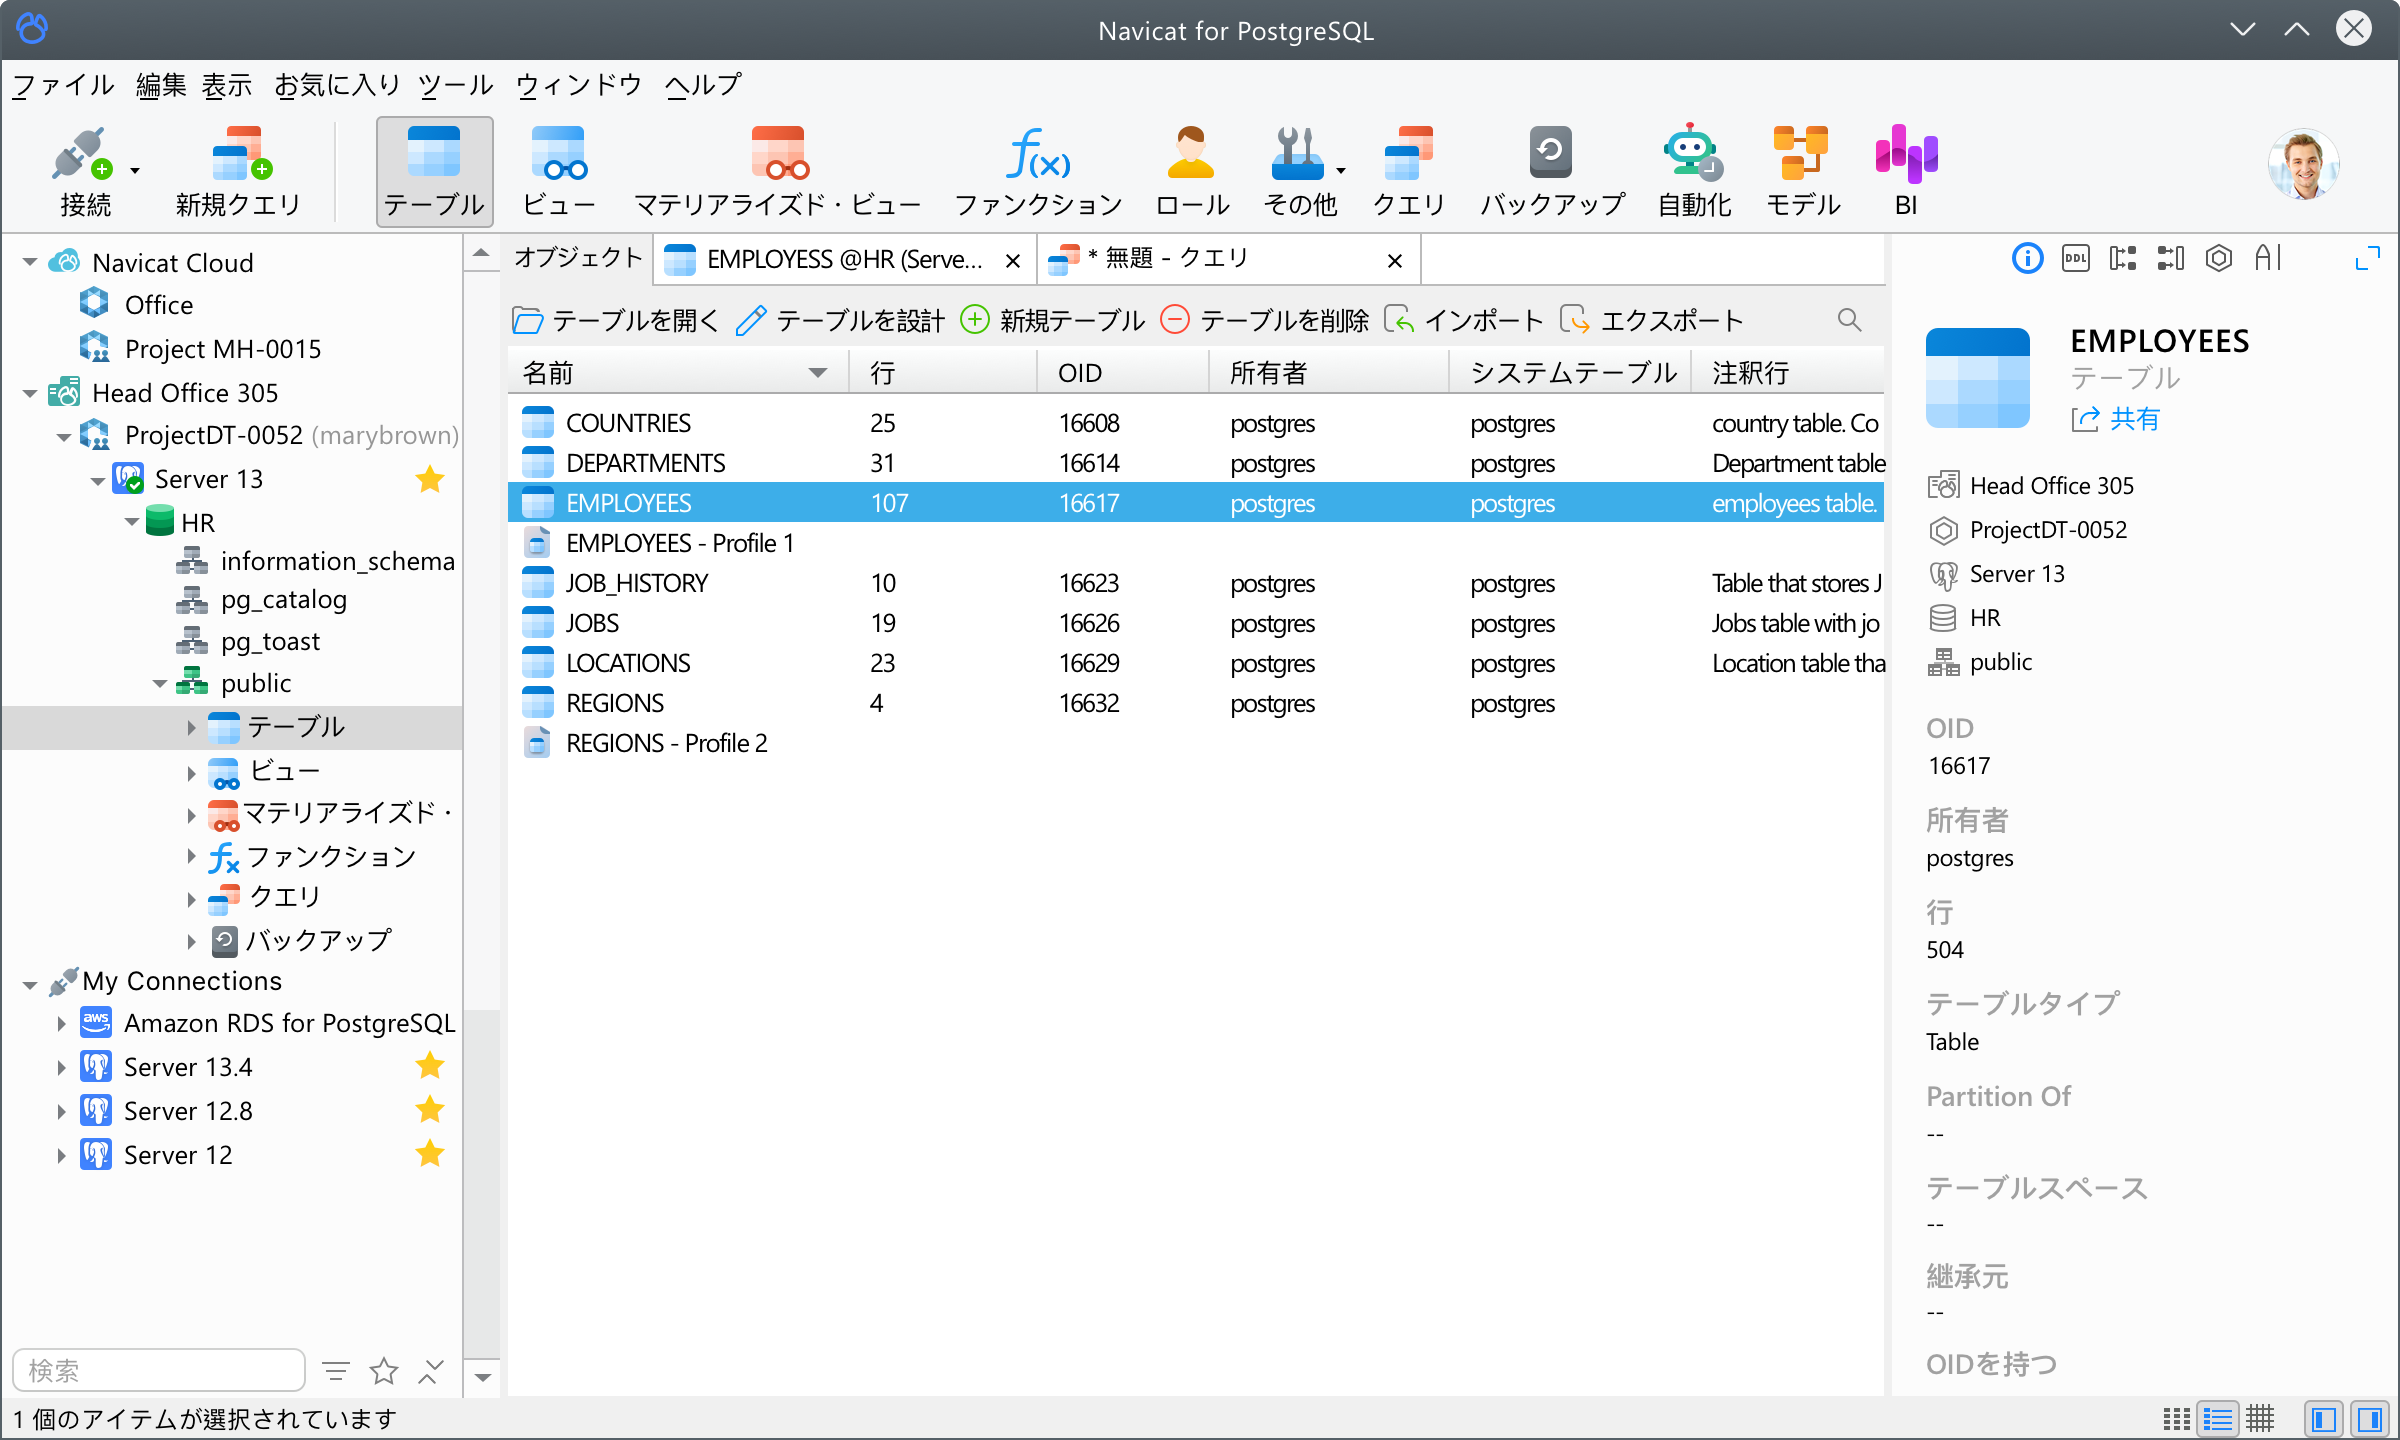Click テーブルを開く (Open Table) button

coord(615,320)
